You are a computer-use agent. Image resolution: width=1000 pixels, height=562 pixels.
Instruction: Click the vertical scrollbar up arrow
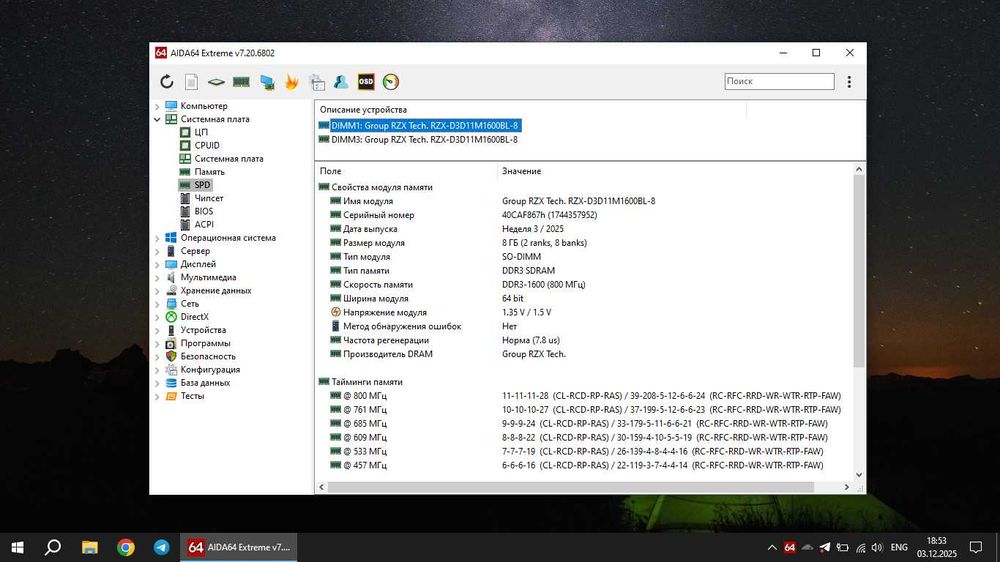point(859,169)
